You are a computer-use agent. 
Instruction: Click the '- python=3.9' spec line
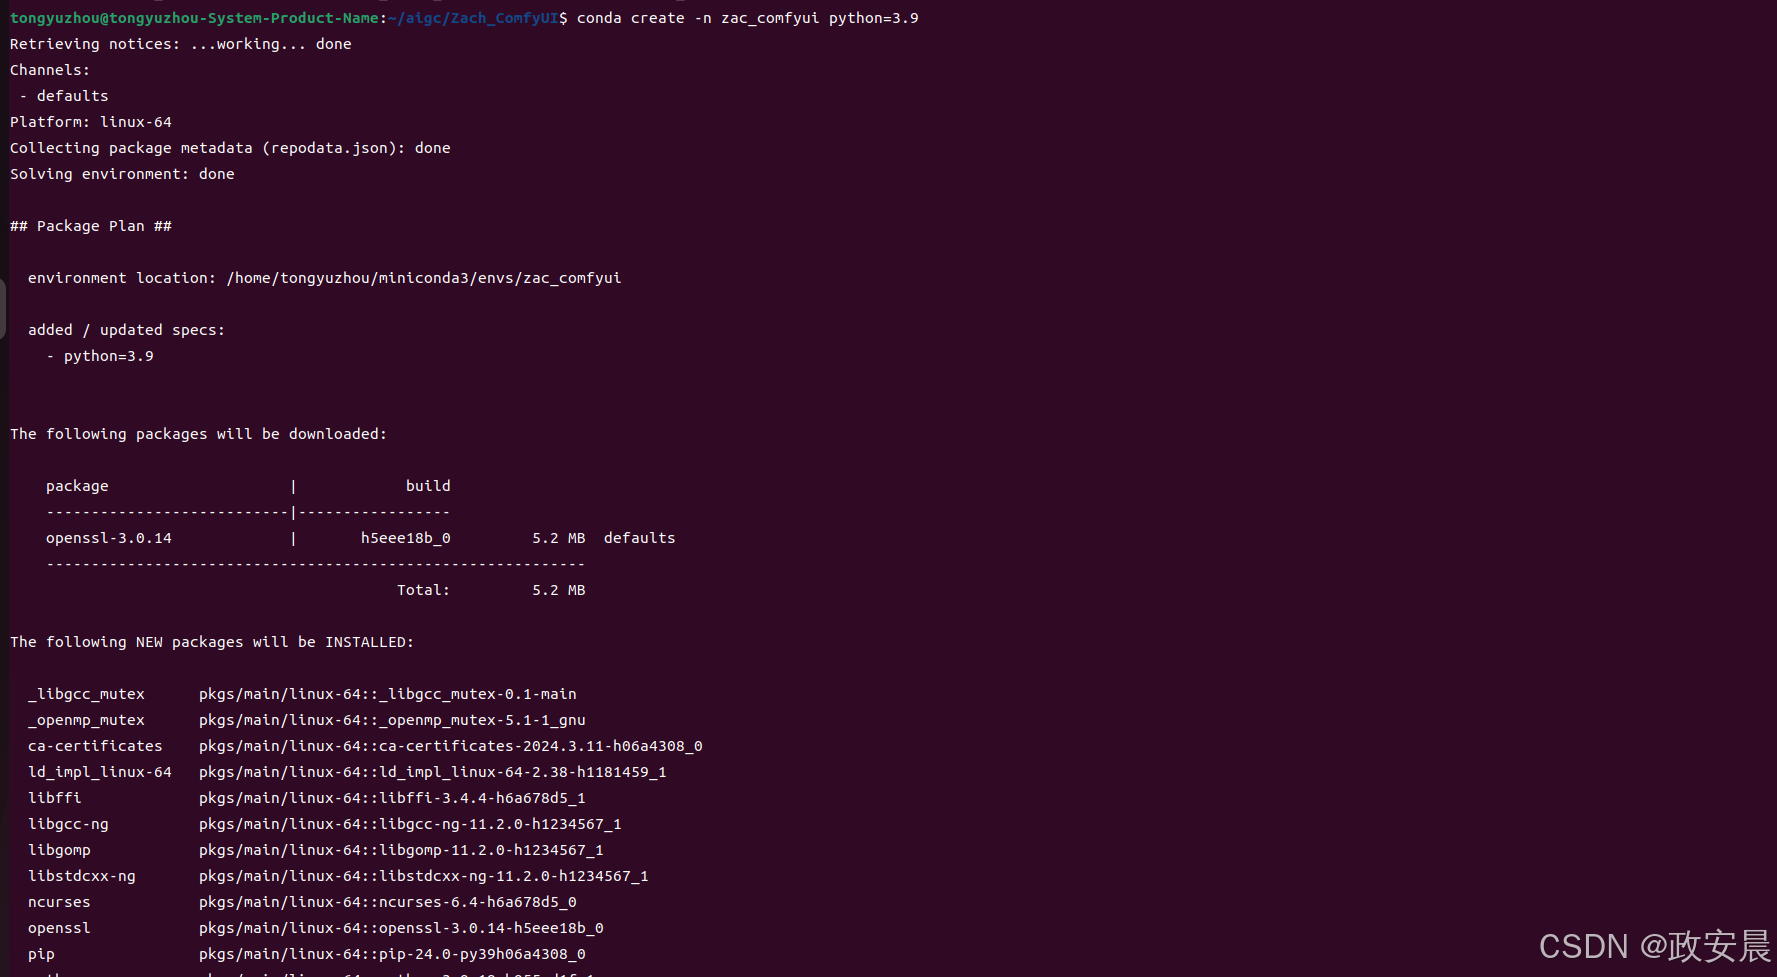[100, 356]
